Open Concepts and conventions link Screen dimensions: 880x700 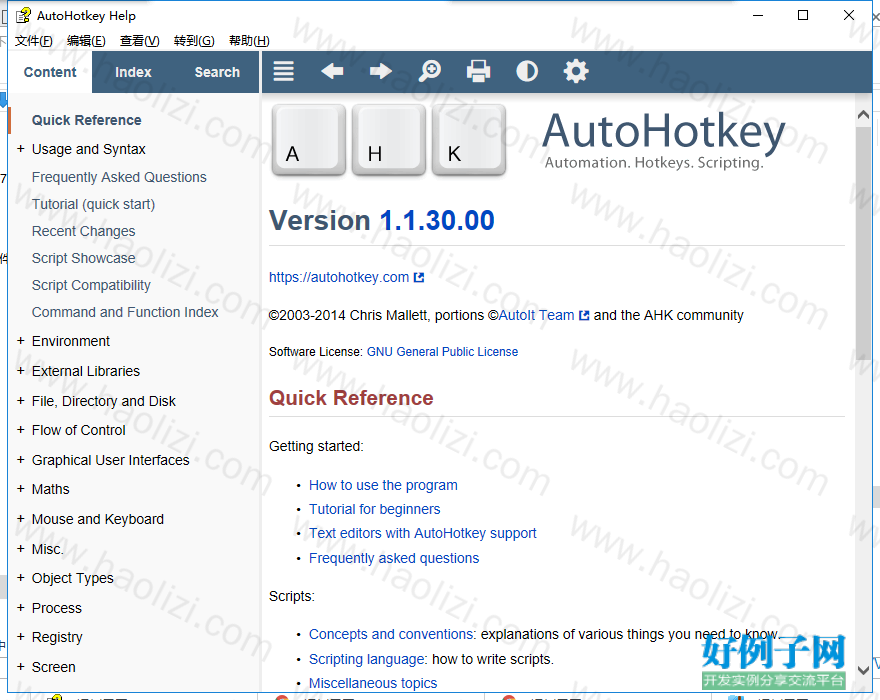[x=391, y=634]
